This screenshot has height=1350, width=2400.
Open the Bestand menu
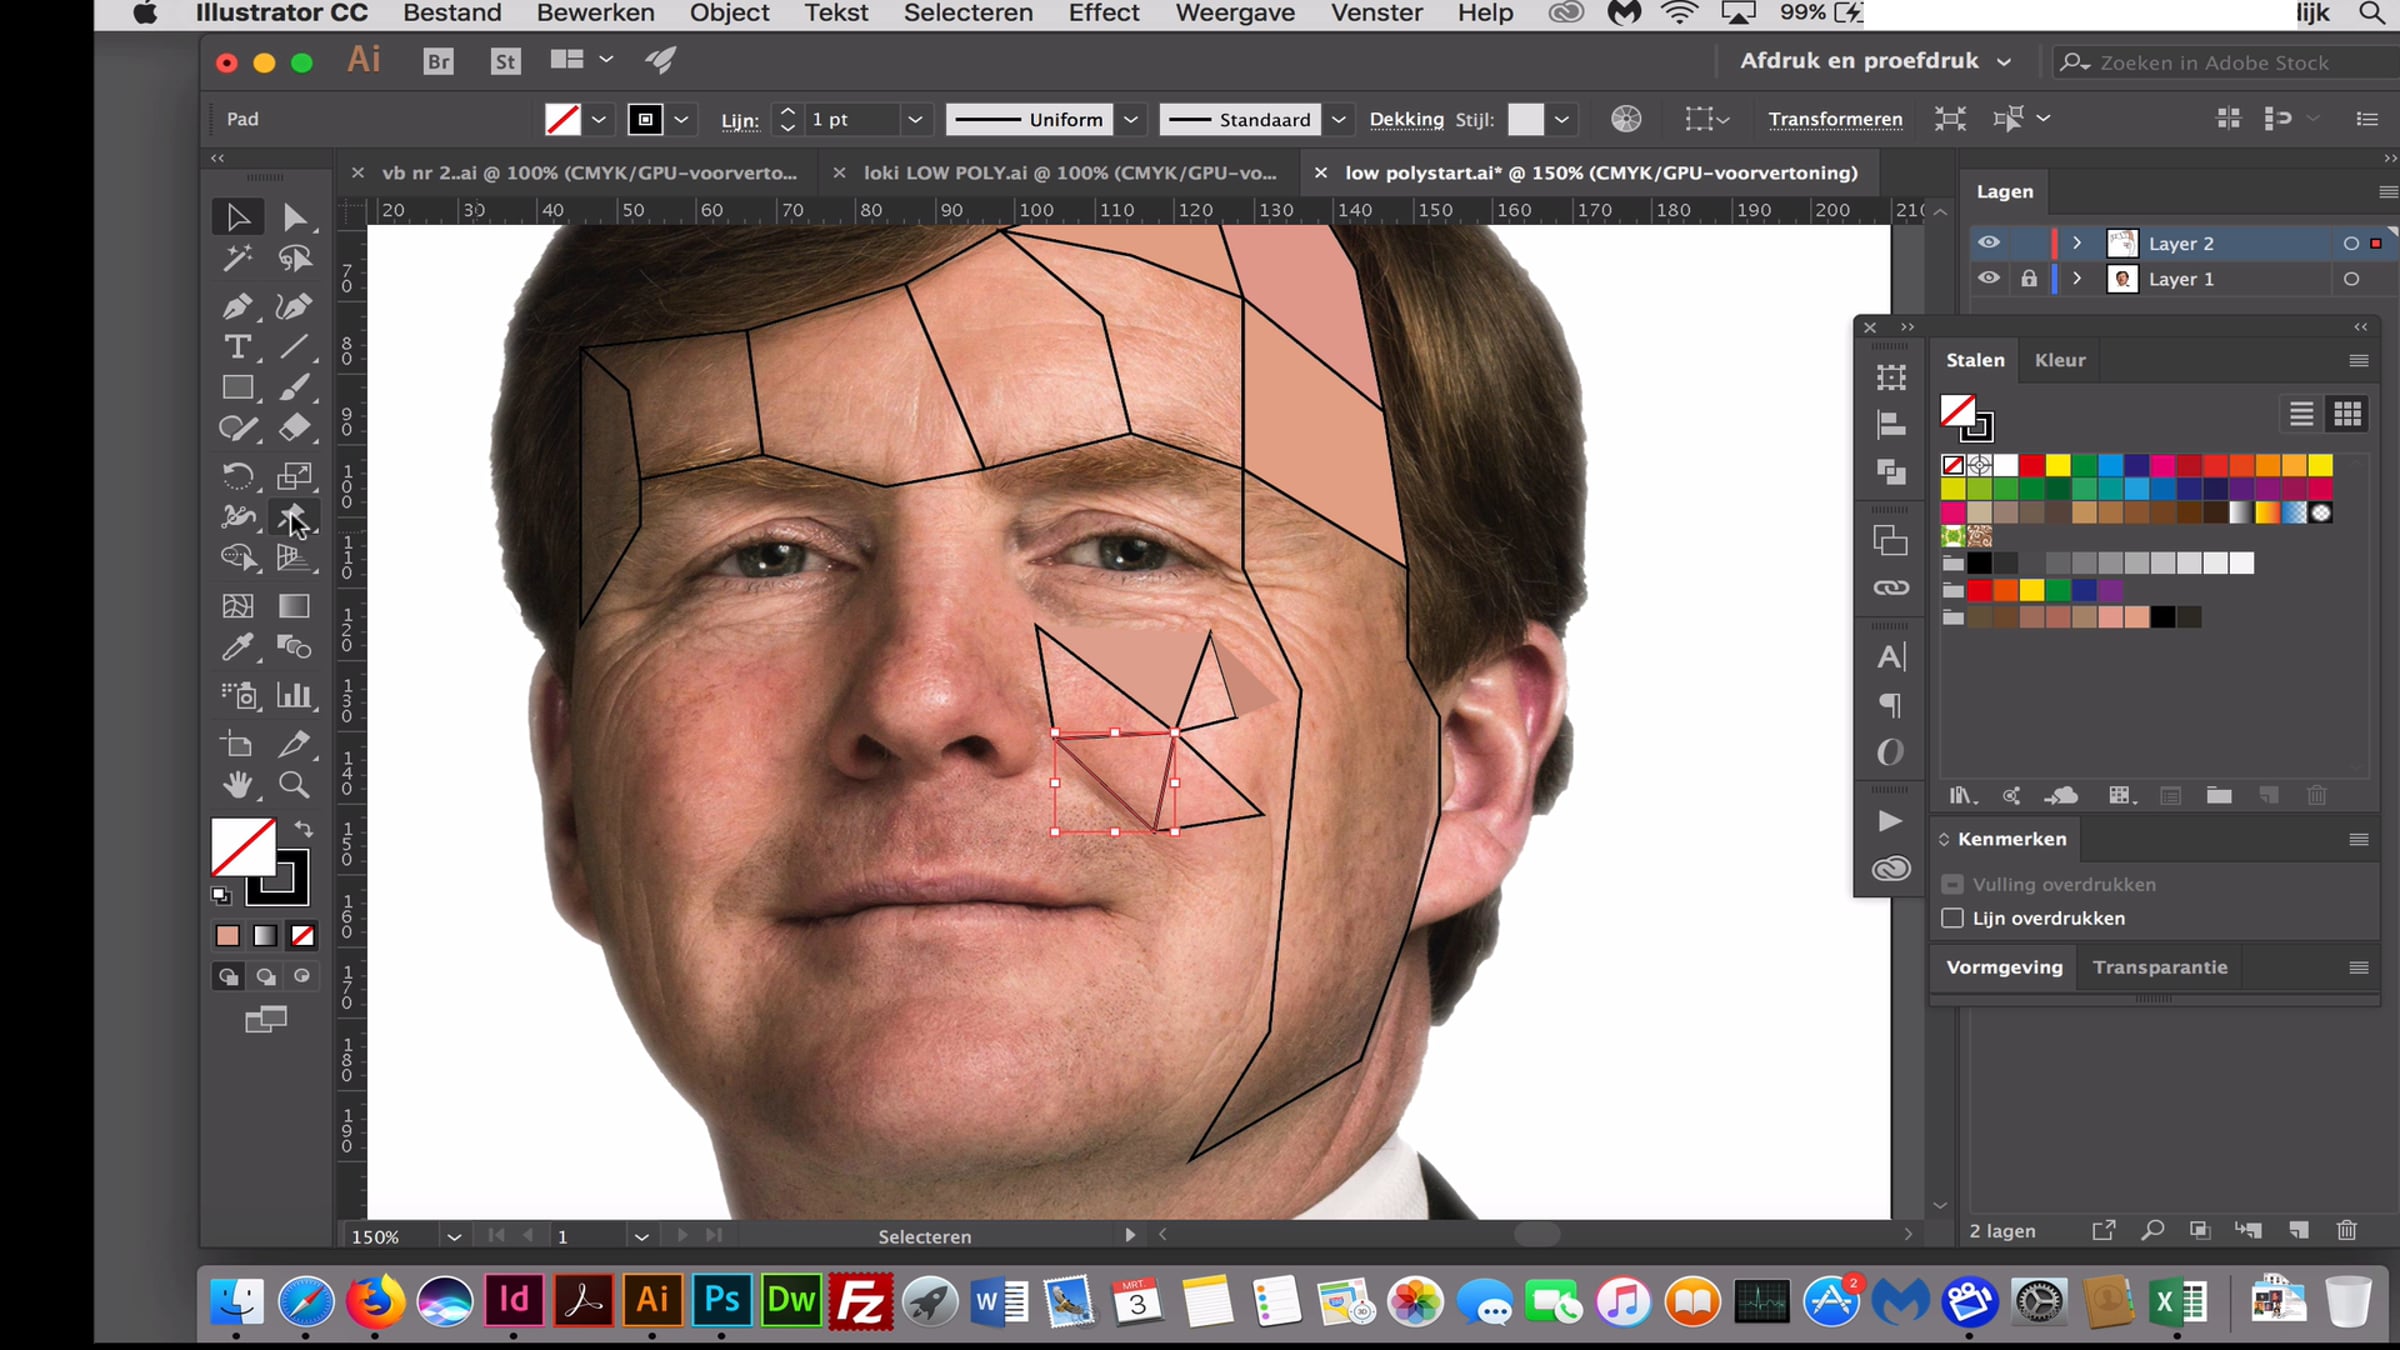coord(452,13)
